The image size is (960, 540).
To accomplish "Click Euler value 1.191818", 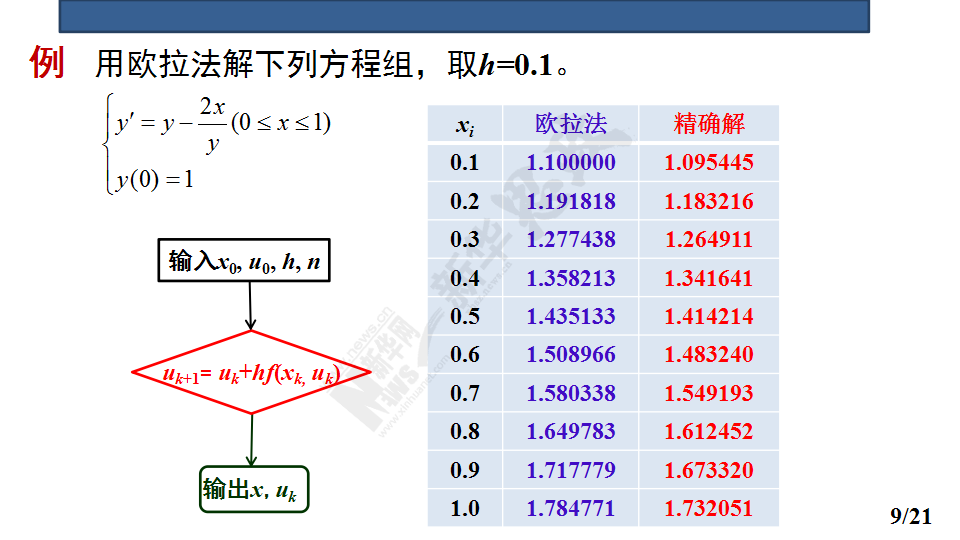I will (x=571, y=201).
